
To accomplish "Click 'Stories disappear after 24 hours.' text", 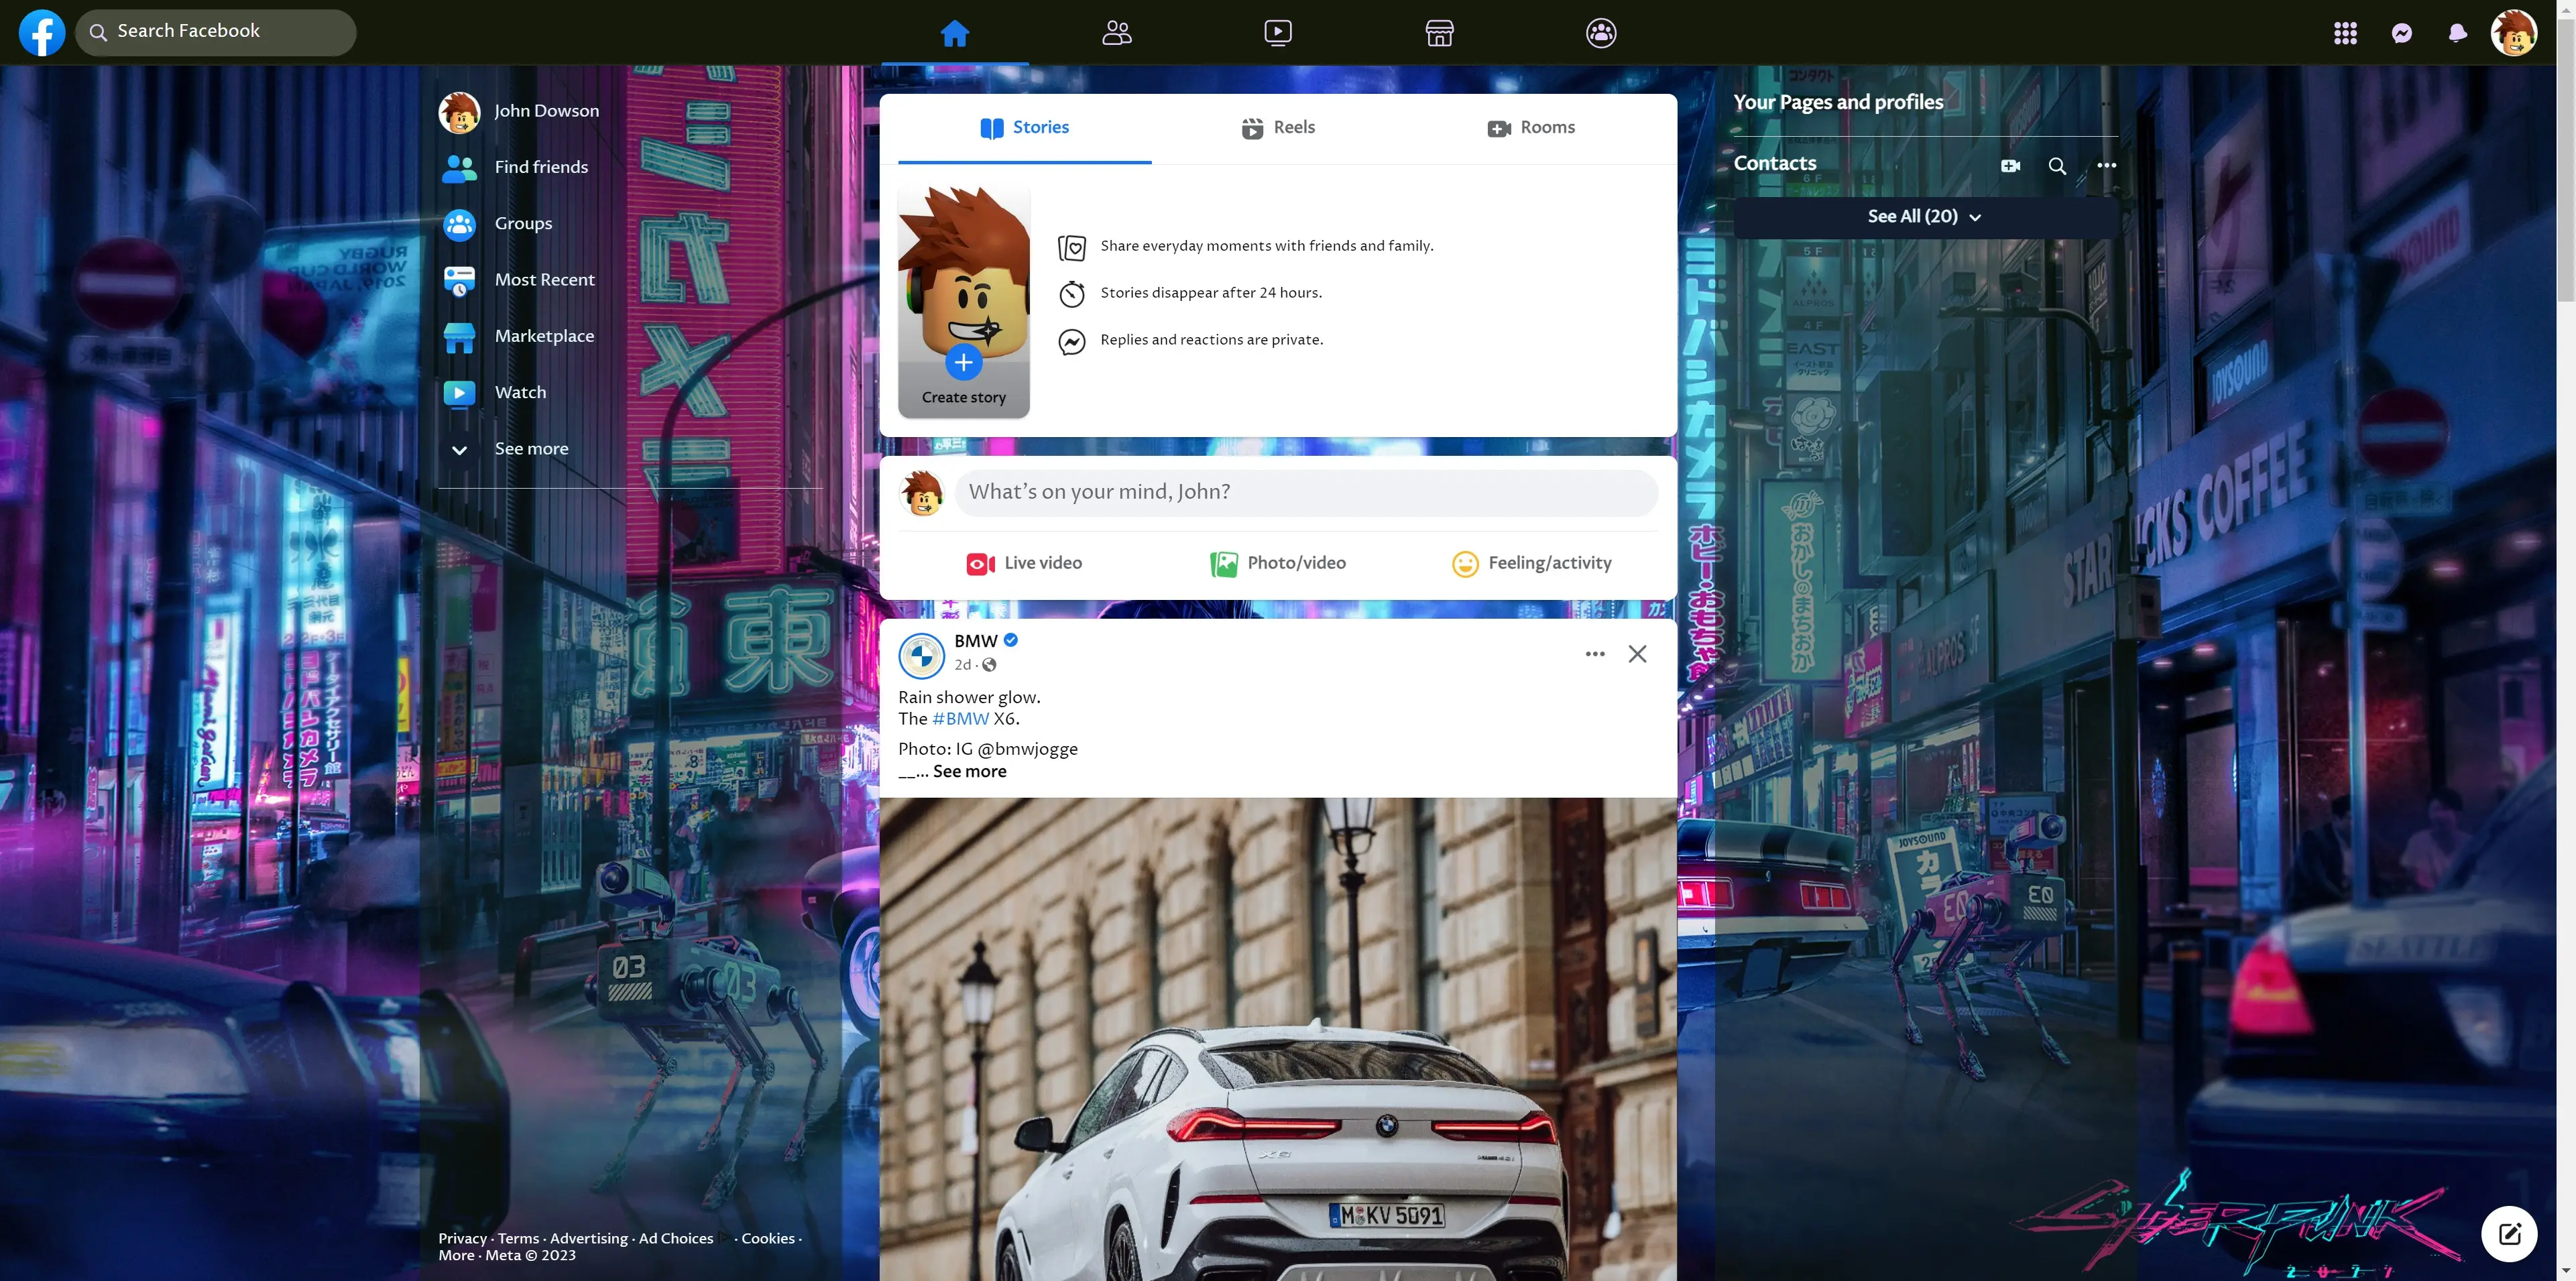I will (1211, 293).
